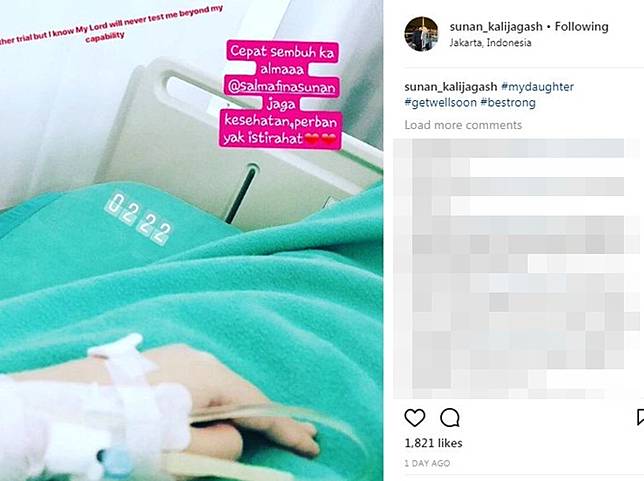Image resolution: width=644 pixels, height=481 pixels.
Task: Click the 02:22 time sticker
Action: (138, 220)
